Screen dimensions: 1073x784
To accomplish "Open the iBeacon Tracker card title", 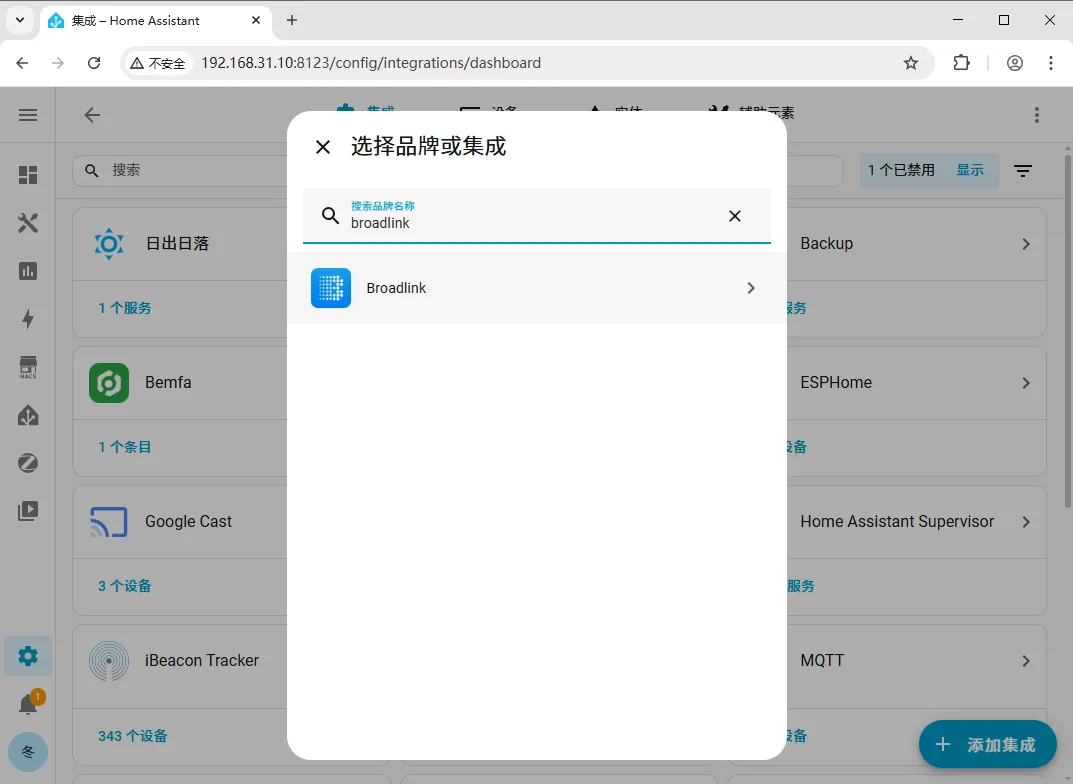I will (x=202, y=661).
